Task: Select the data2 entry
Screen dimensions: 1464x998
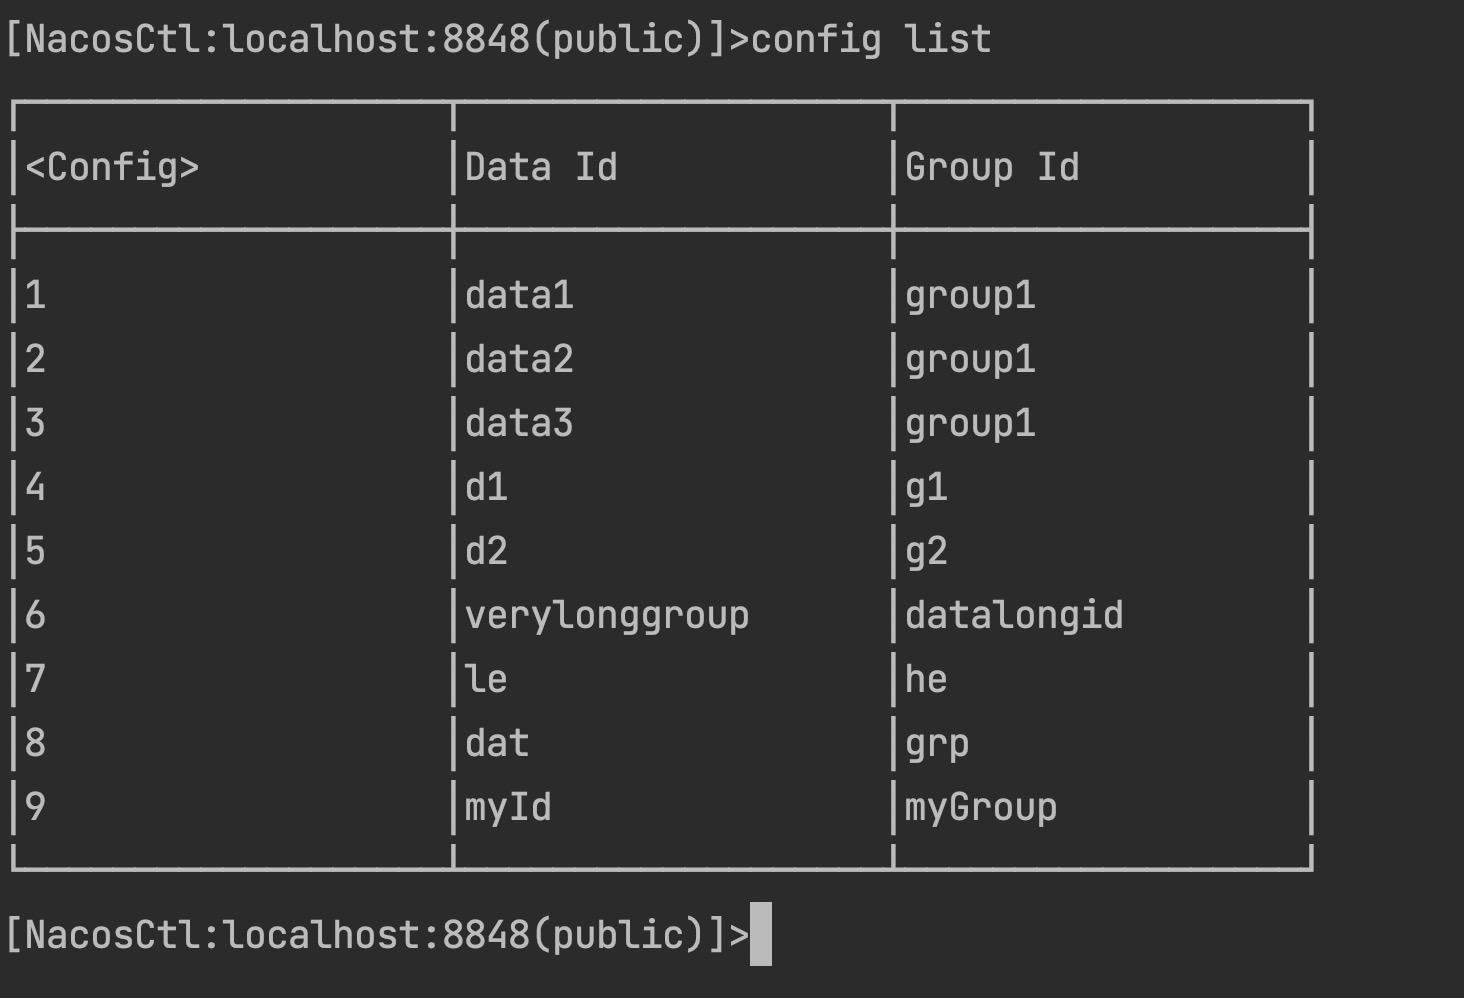Action: (519, 359)
